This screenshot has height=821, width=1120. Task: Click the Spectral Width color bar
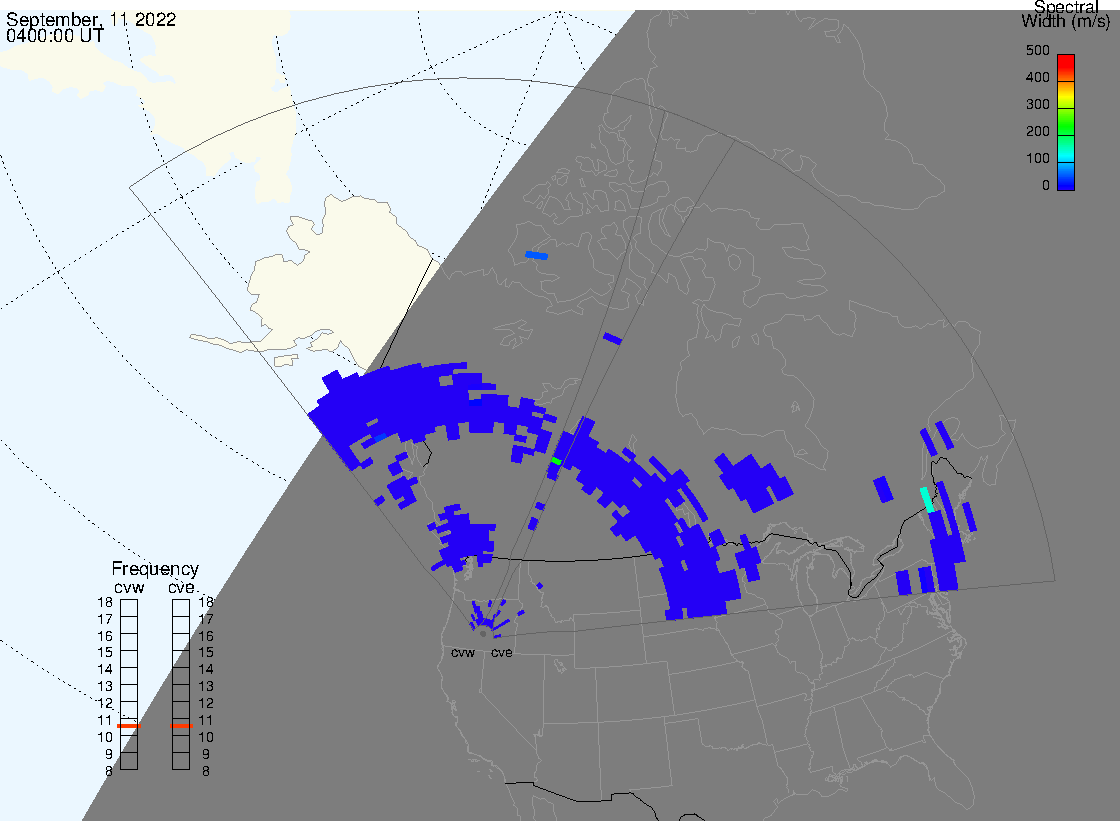(1066, 122)
